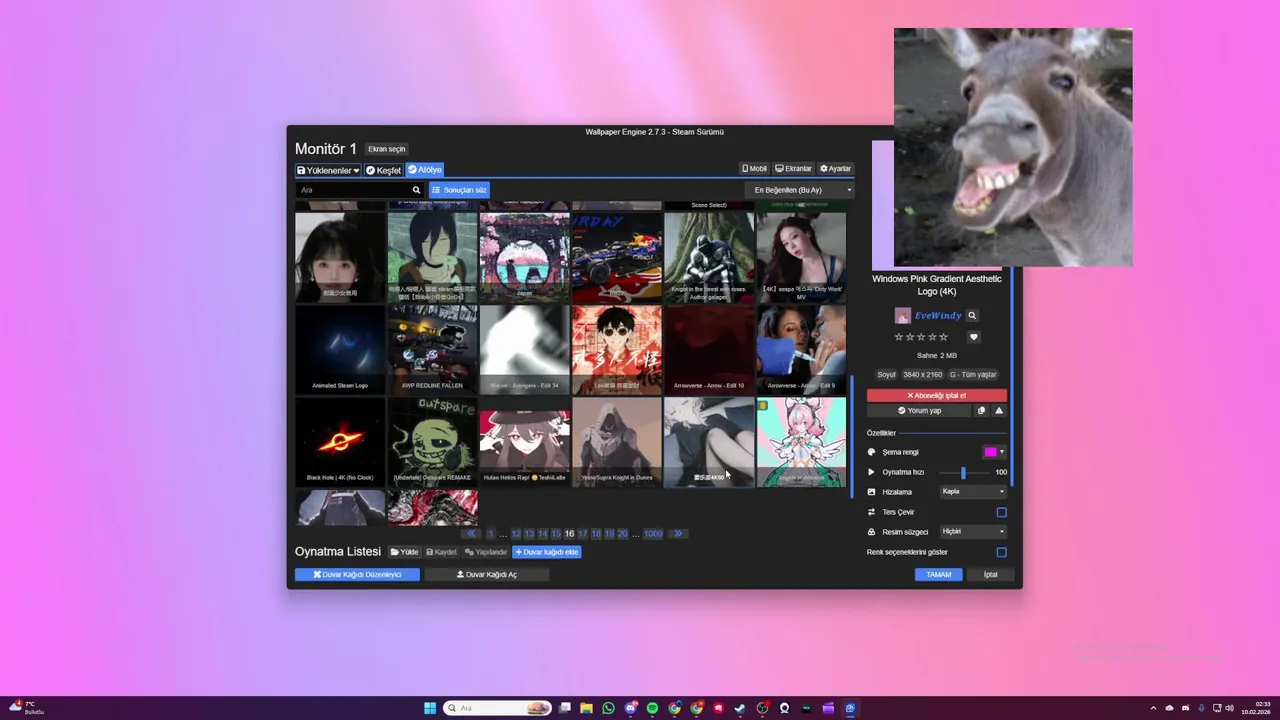Image resolution: width=1280 pixels, height=720 pixels.
Task: Select Black Hole 4K (No Clock) thumbnail
Action: click(340, 442)
